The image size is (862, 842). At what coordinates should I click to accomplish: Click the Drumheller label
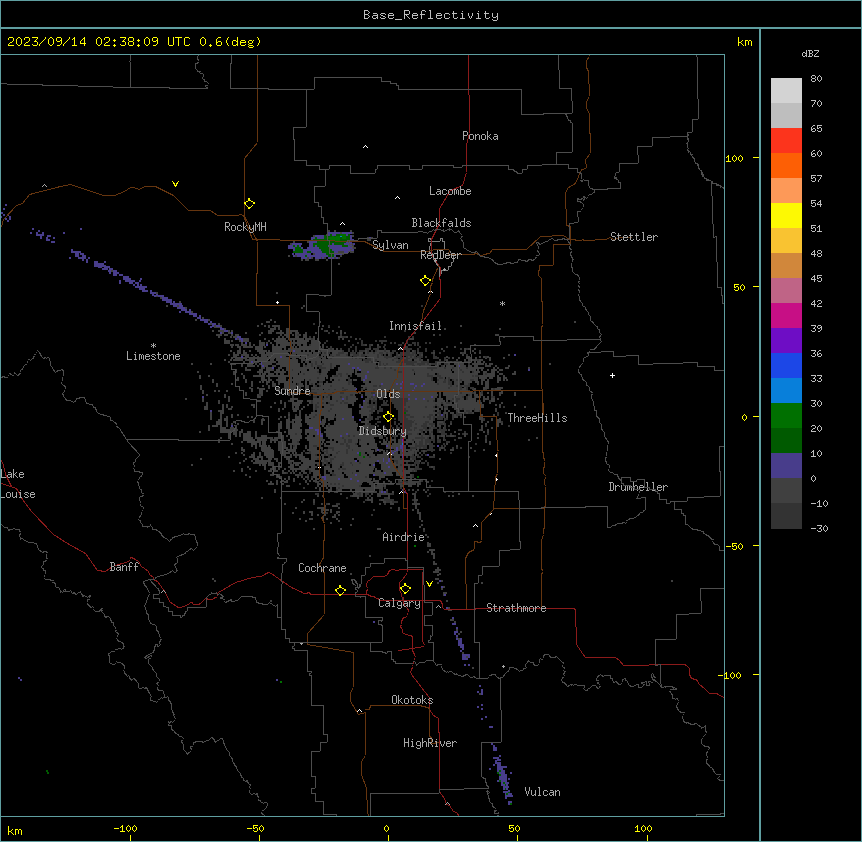coord(638,487)
